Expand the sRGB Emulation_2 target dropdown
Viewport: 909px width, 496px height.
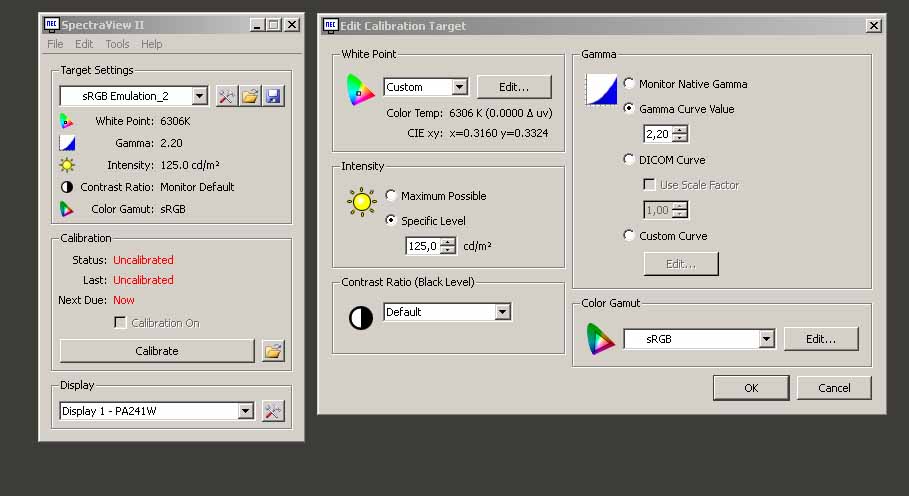coord(199,96)
